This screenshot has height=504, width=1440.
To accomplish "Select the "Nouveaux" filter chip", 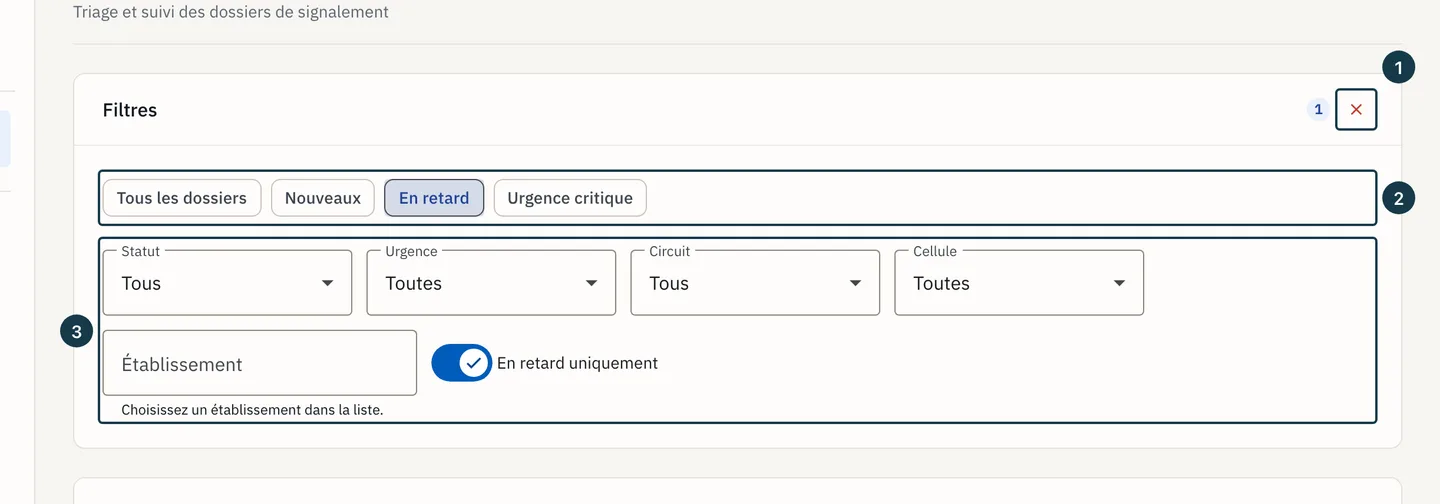I will pyautogui.click(x=323, y=198).
